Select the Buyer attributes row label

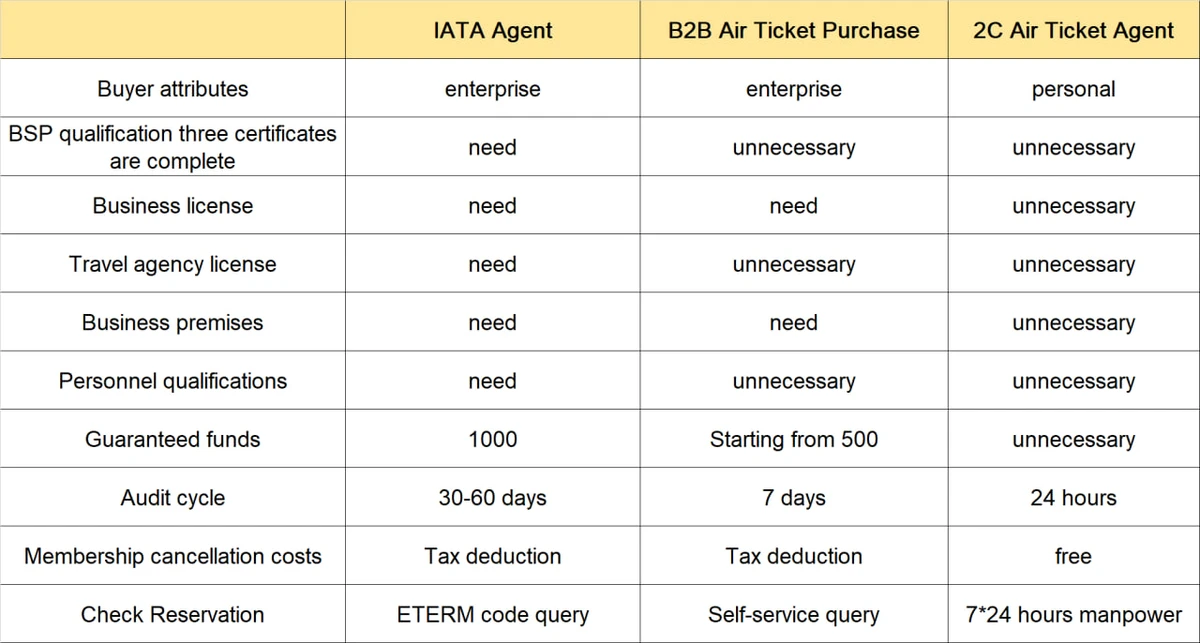click(172, 89)
